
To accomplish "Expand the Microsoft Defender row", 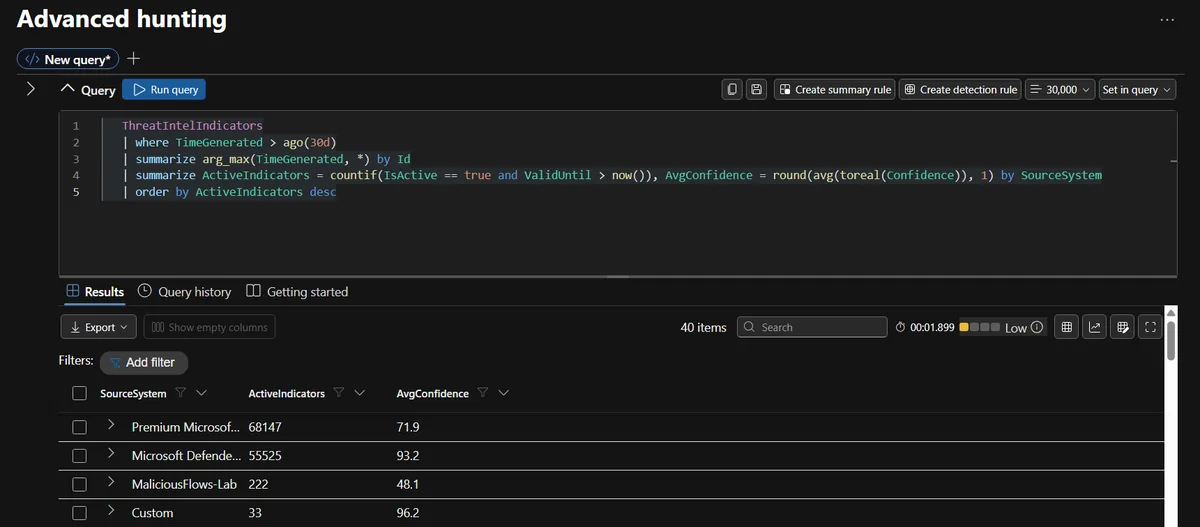I will 111,455.
